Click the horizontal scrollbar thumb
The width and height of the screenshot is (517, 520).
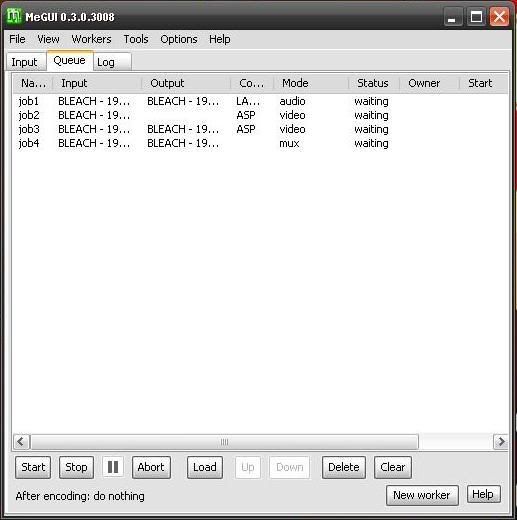pyautogui.click(x=224, y=442)
